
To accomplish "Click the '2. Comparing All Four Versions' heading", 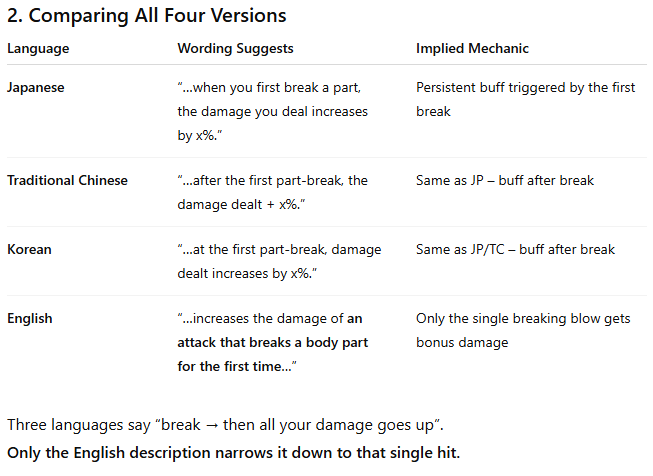I will [x=147, y=16].
